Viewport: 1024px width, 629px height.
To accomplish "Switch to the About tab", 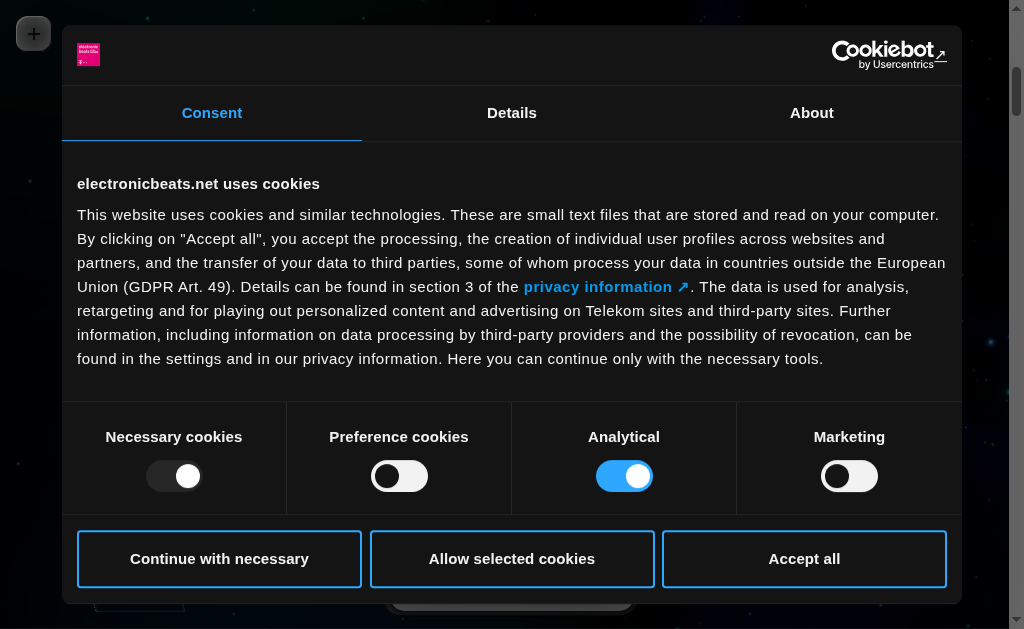I will (x=812, y=113).
